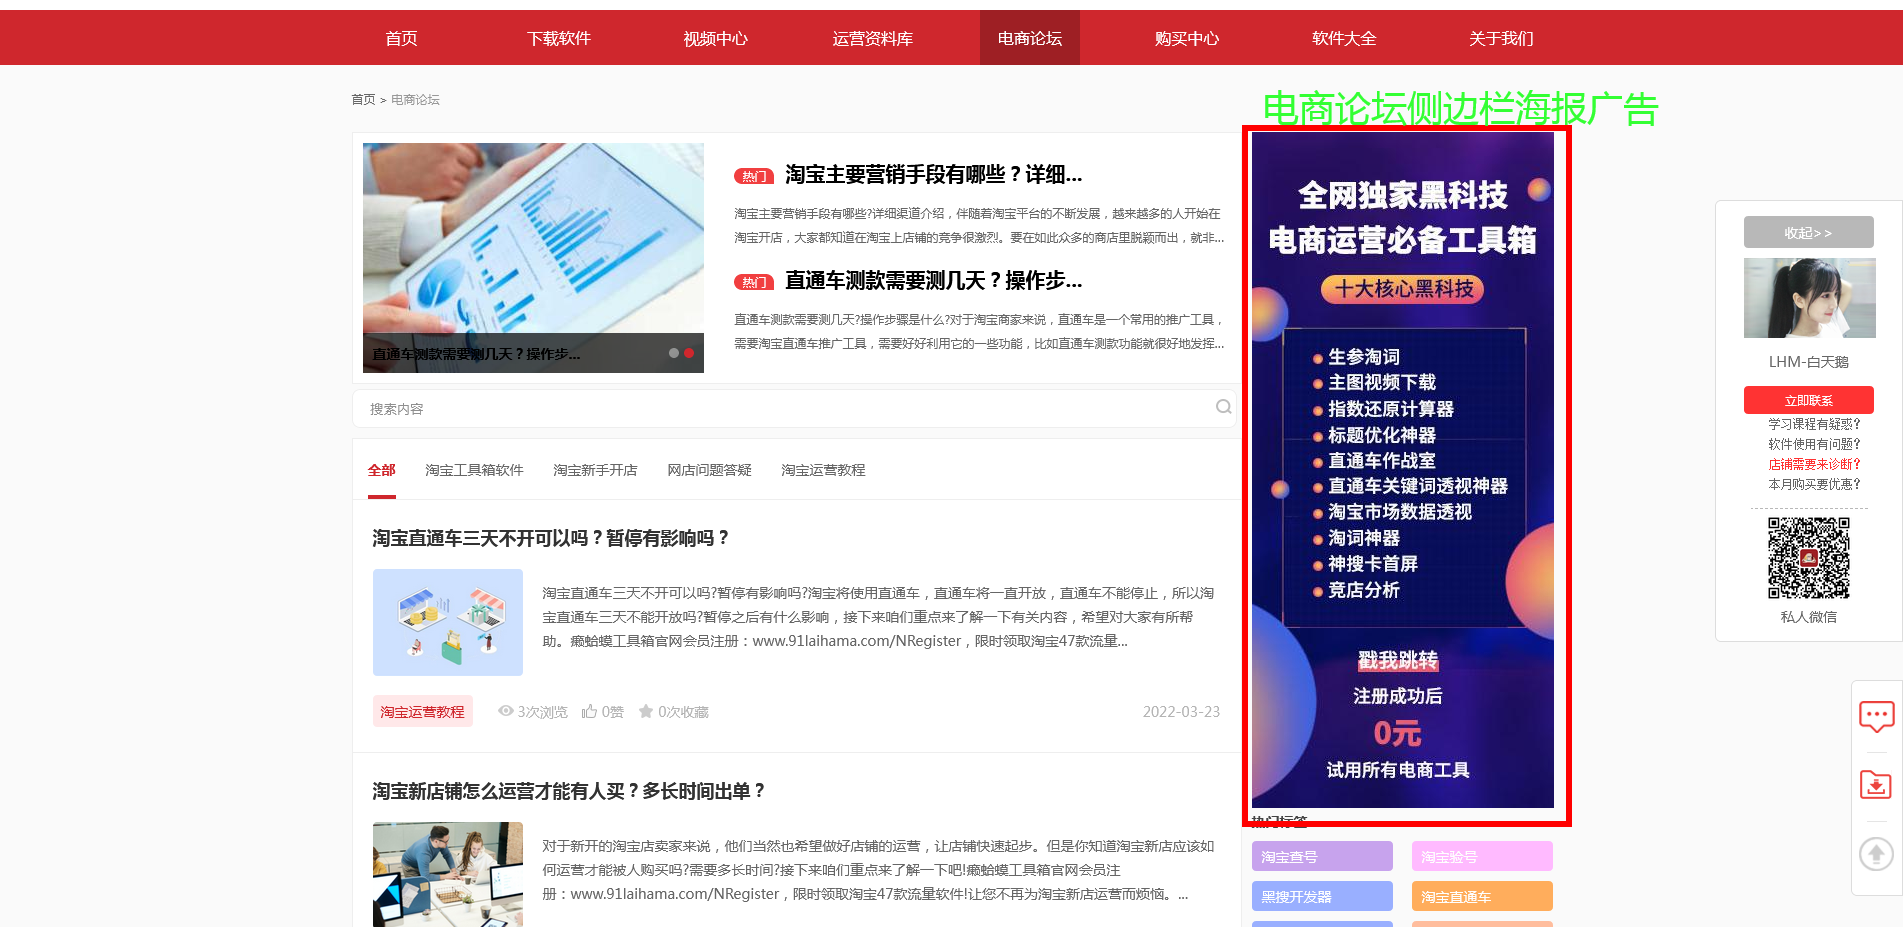The width and height of the screenshot is (1903, 927).
Task: Go to 首页 in the top navigation
Action: tap(401, 38)
